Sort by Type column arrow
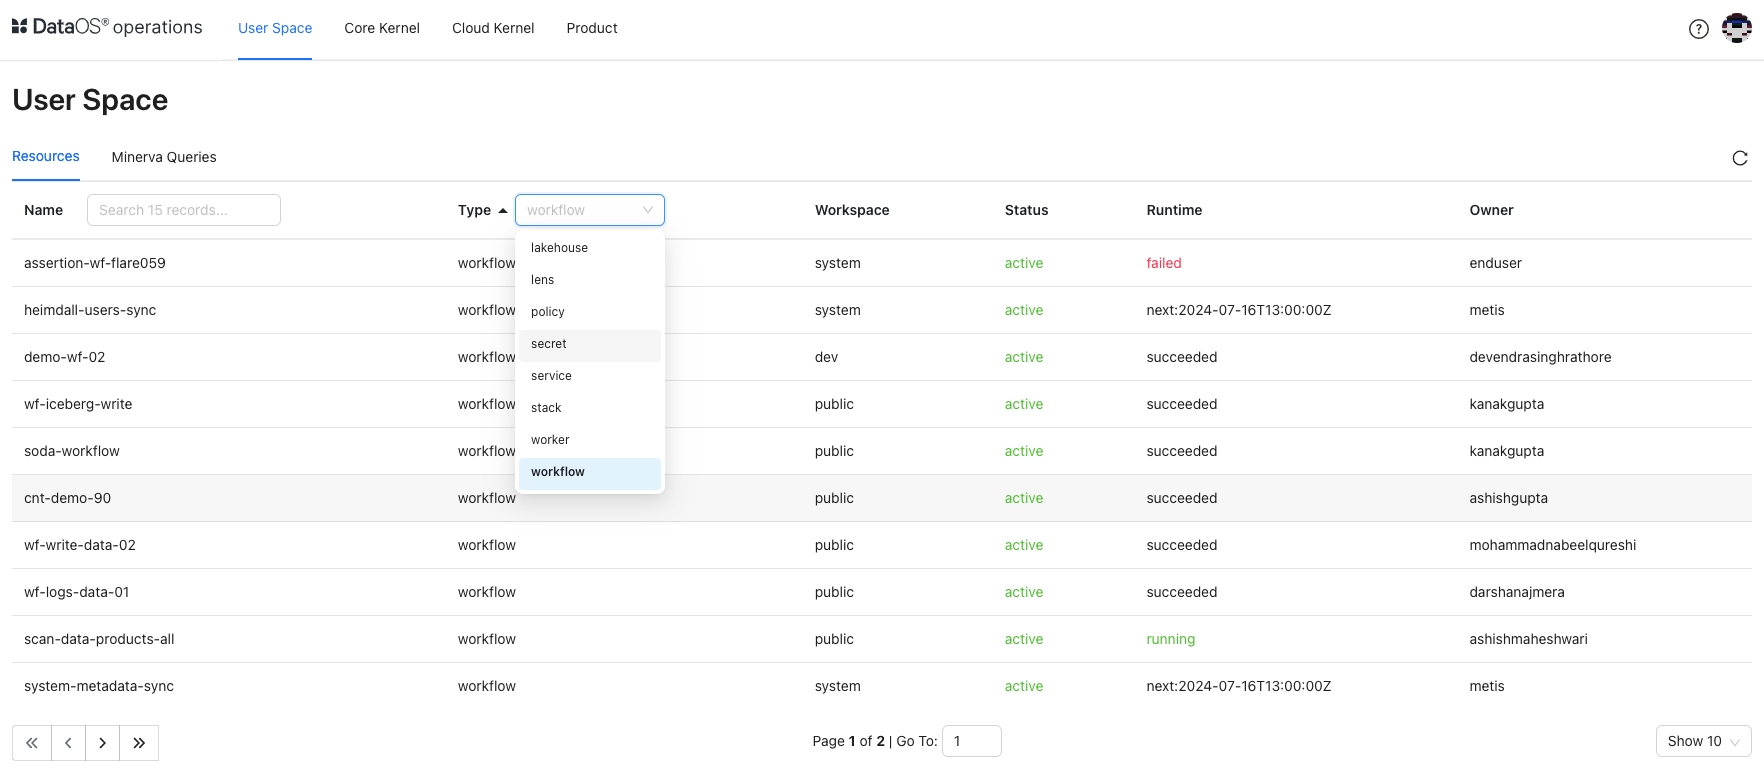 point(502,210)
